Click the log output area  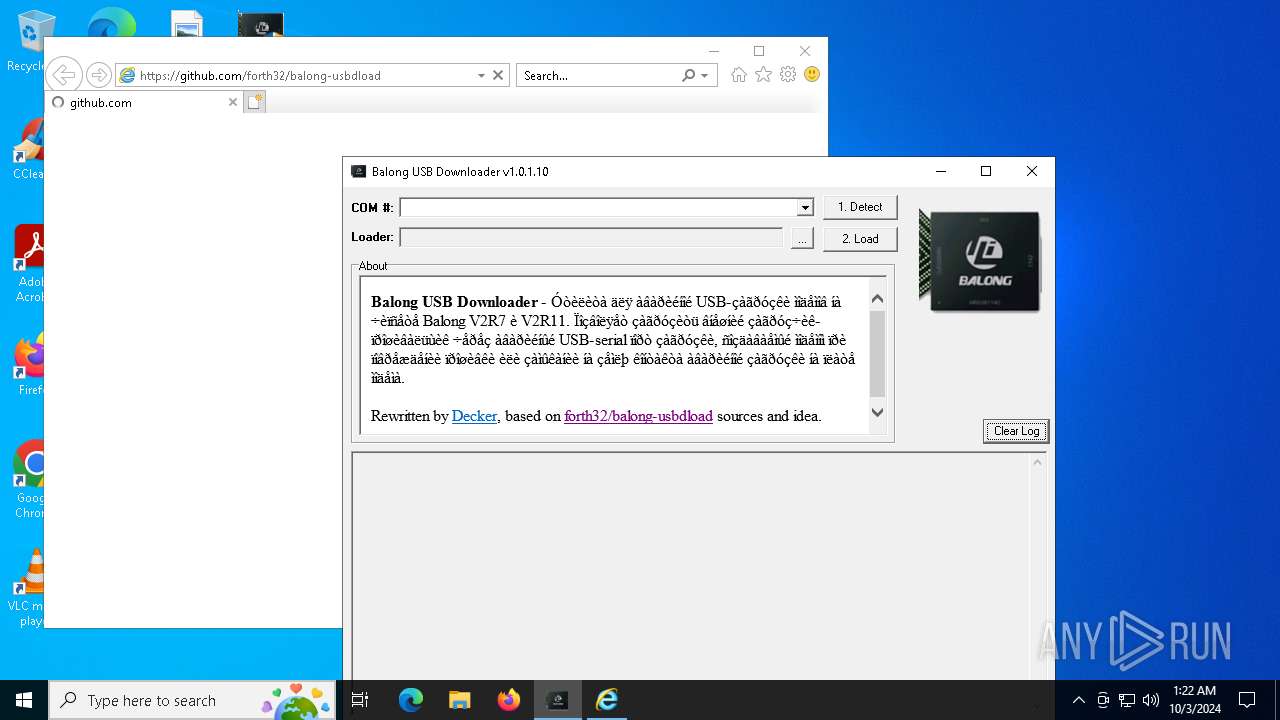(x=691, y=565)
